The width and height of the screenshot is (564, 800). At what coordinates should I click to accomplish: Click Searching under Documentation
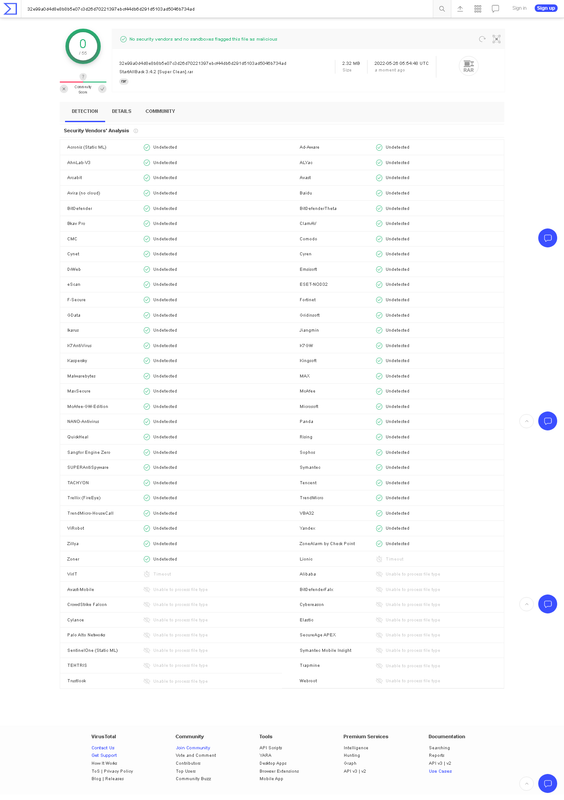[439, 747]
